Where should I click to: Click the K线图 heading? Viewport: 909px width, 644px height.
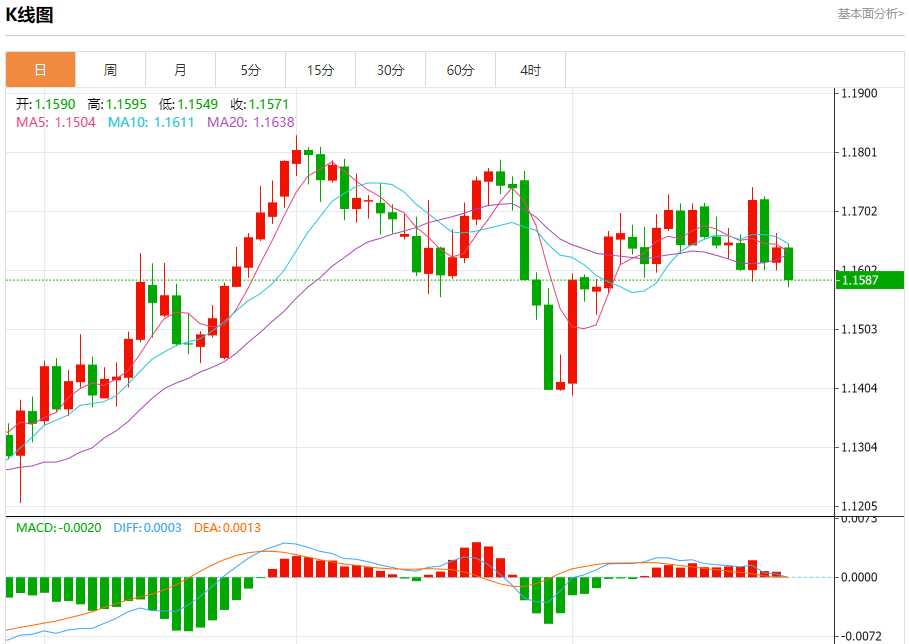point(30,14)
